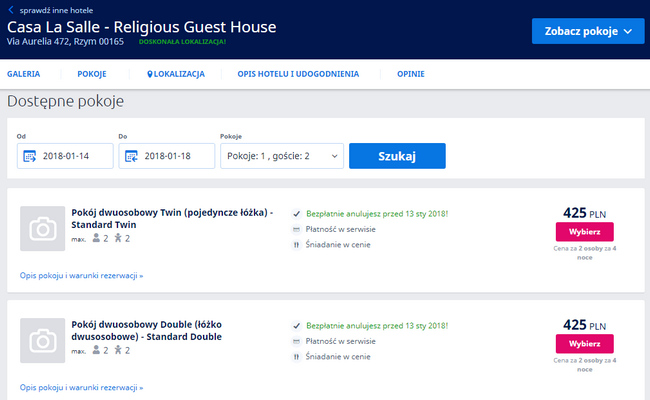The image size is (650, 400).
Task: Expand the 'Zobacz pokoje' dropdown button
Action: 588,31
